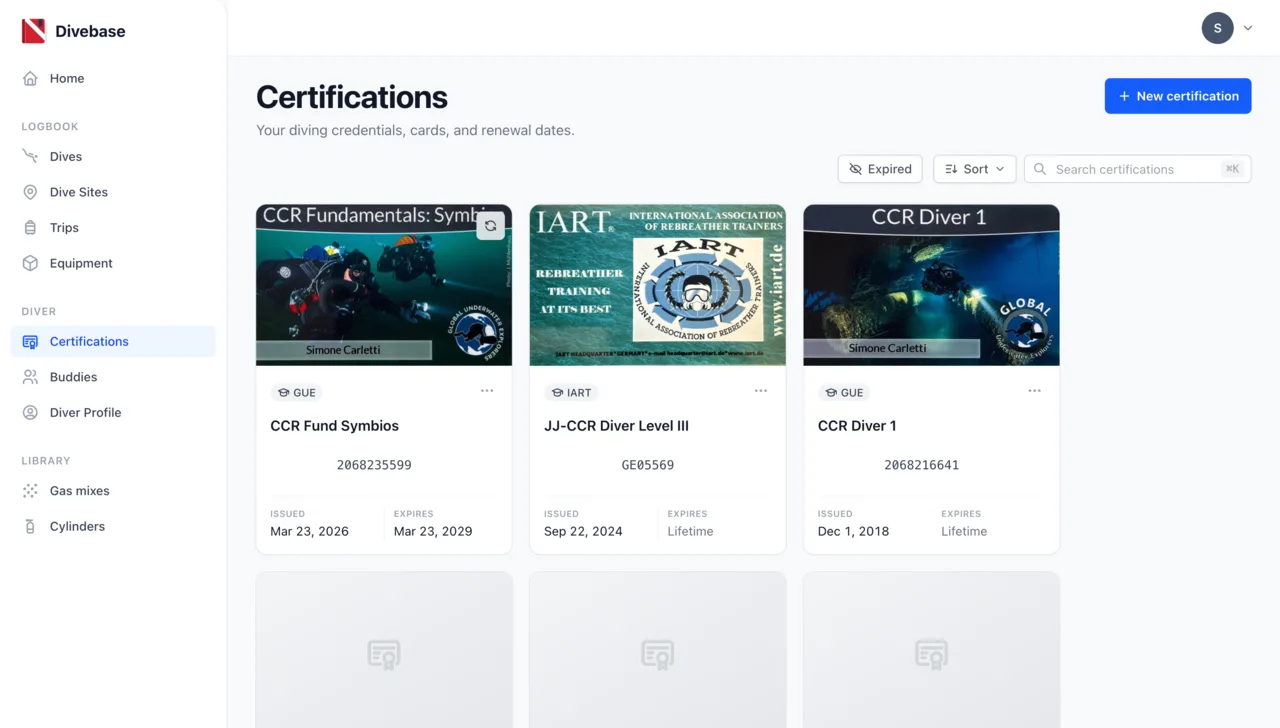Go to Home in the sidebar
Image resolution: width=1280 pixels, height=728 pixels.
113,78
